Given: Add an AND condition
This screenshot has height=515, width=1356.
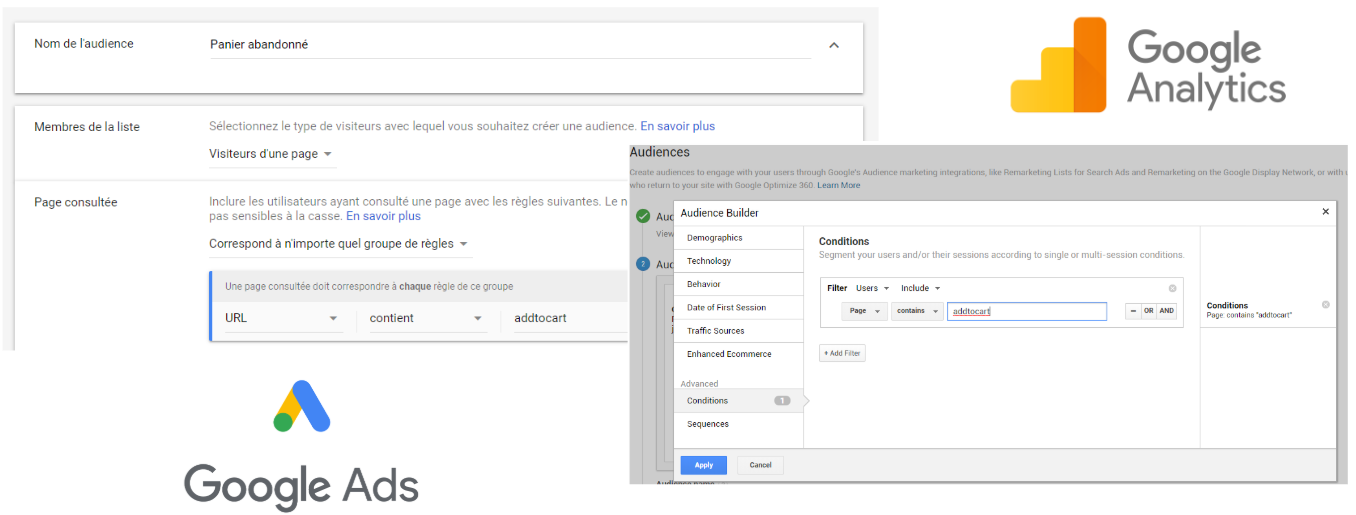Looking at the screenshot, I should [1166, 311].
